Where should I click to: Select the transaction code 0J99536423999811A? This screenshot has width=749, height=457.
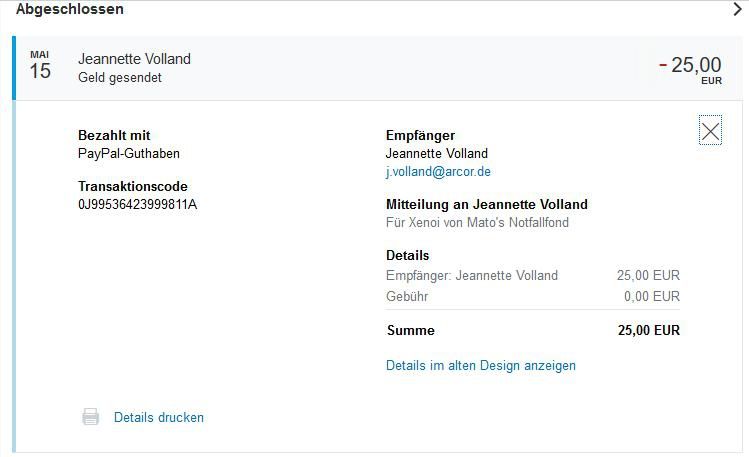[x=138, y=204]
